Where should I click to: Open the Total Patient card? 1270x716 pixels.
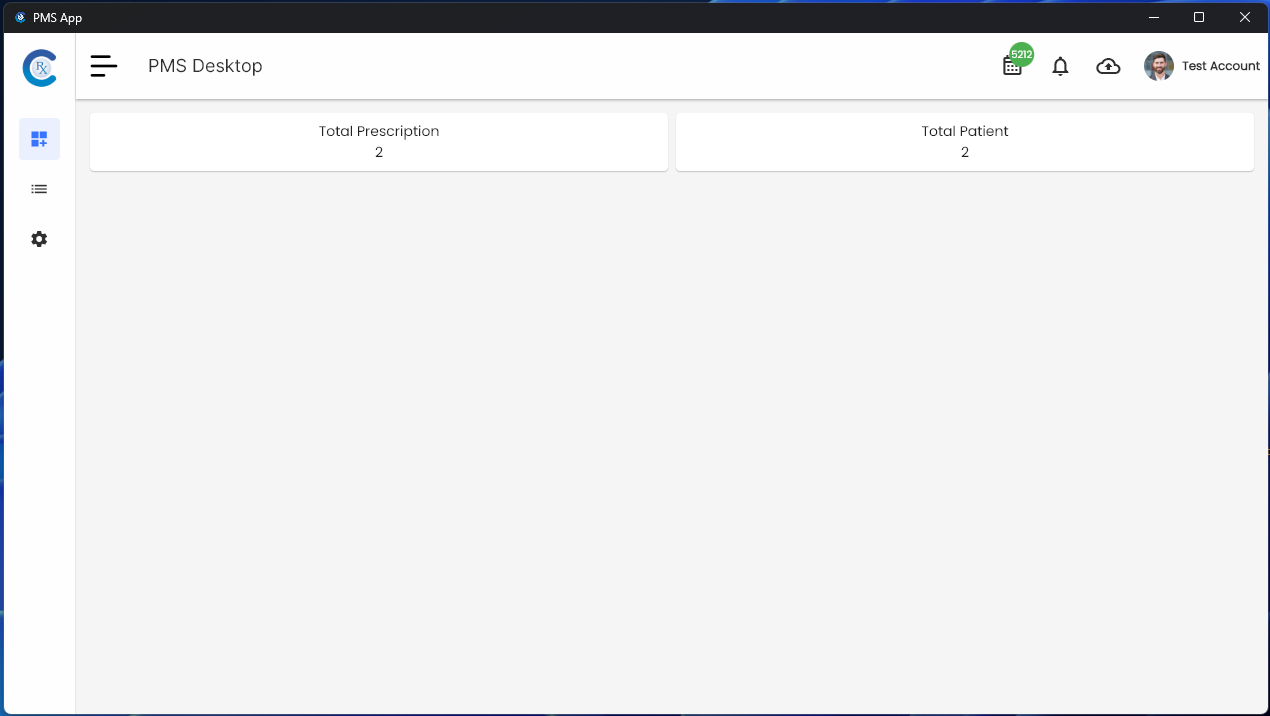[964, 141]
